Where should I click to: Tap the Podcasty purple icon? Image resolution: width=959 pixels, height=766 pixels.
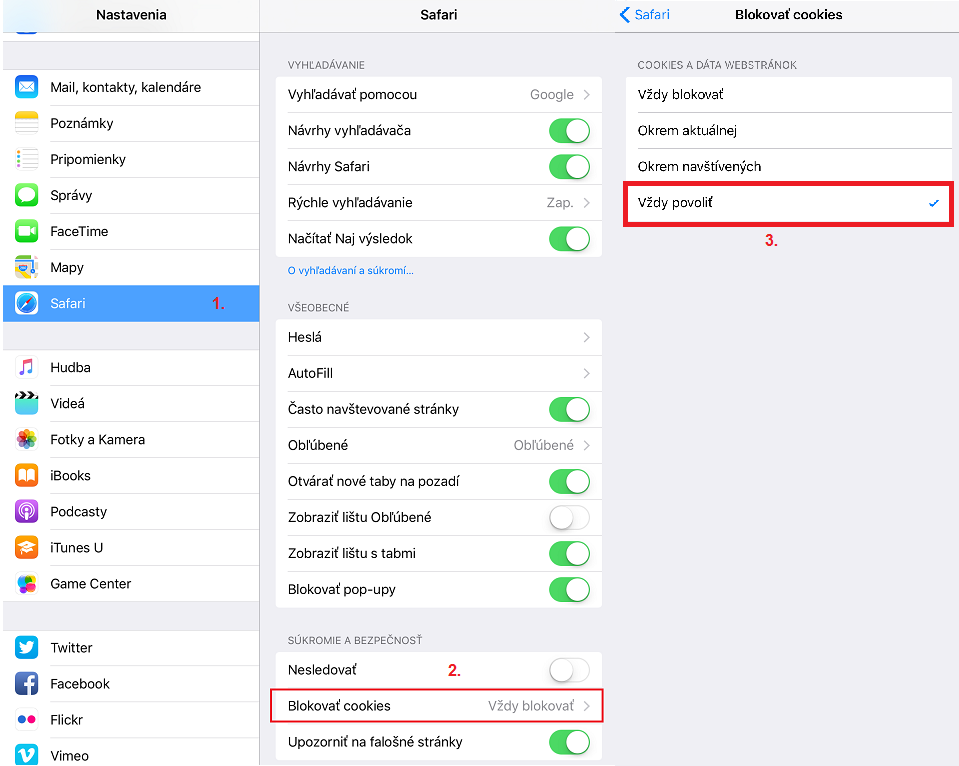click(x=26, y=511)
